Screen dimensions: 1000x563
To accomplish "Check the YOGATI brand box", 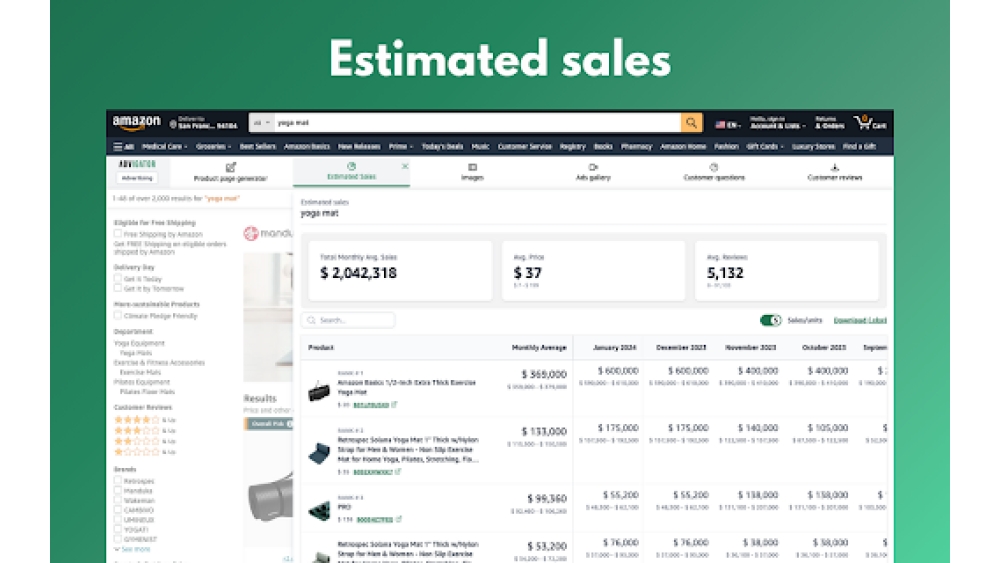I will pyautogui.click(x=118, y=529).
